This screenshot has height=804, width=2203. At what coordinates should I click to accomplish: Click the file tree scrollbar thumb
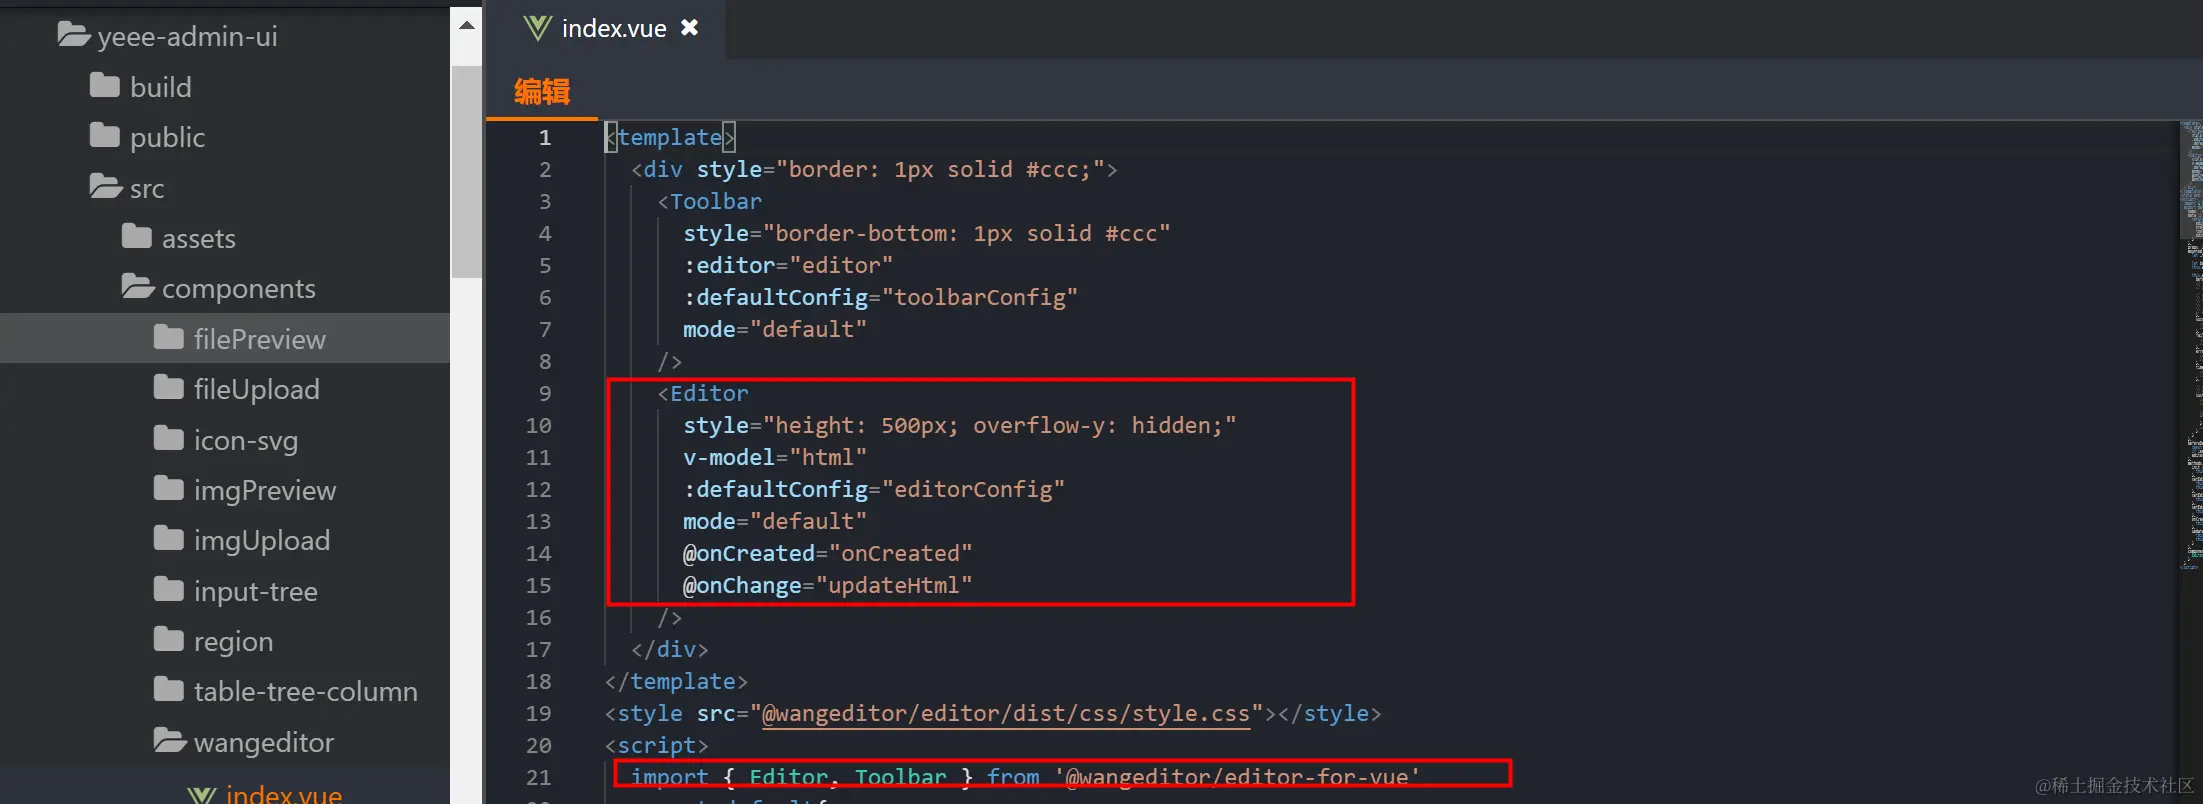pos(466,171)
